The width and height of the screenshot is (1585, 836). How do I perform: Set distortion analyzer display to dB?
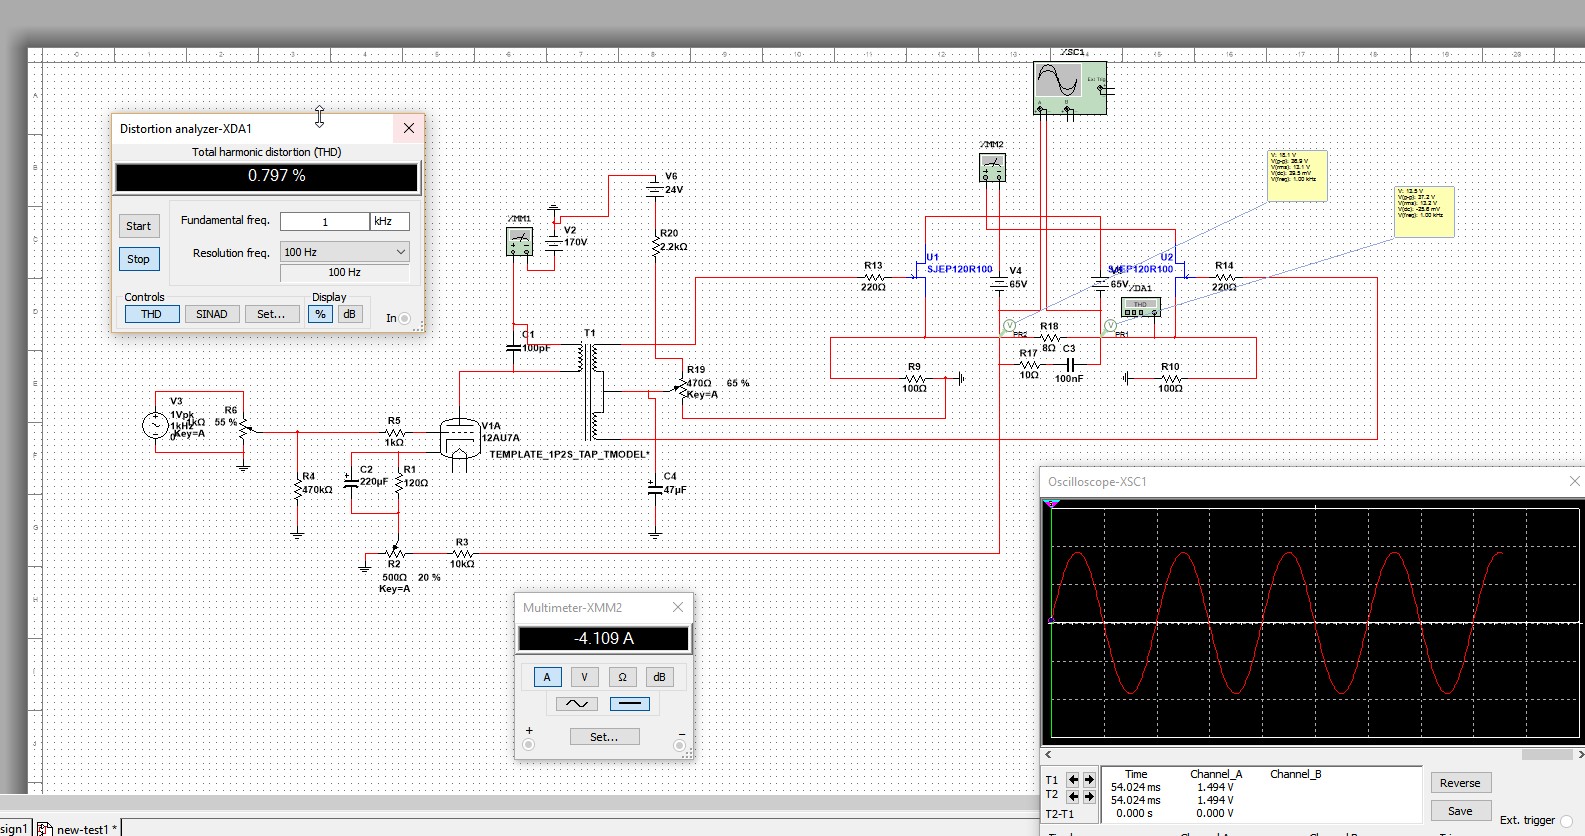coord(349,314)
